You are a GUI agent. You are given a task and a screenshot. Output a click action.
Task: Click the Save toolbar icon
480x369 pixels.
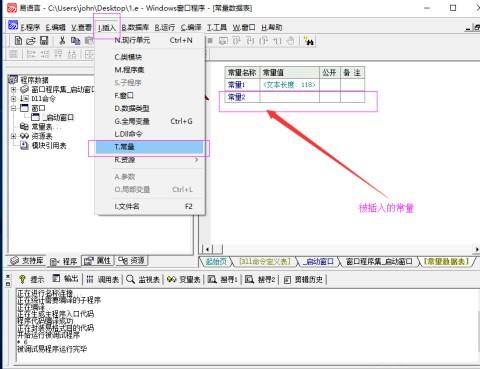click(44, 41)
